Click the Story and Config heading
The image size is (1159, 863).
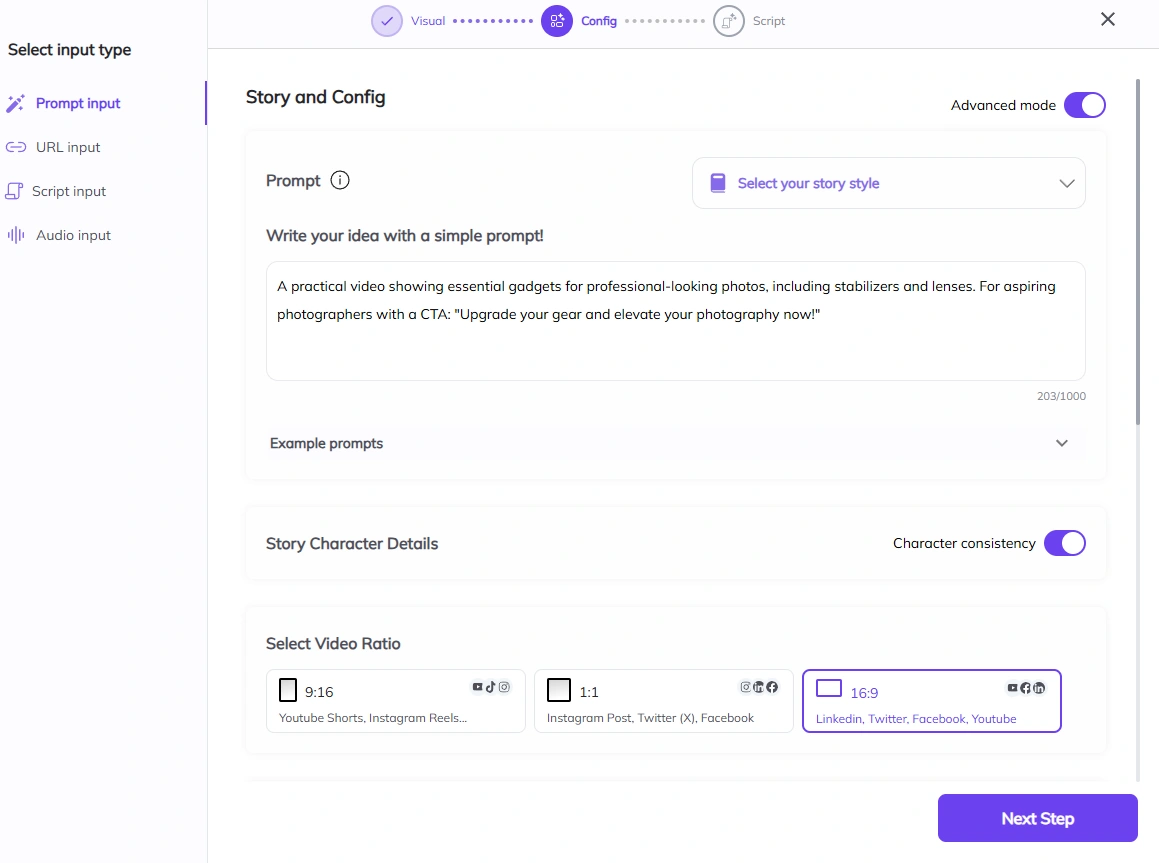coord(315,98)
